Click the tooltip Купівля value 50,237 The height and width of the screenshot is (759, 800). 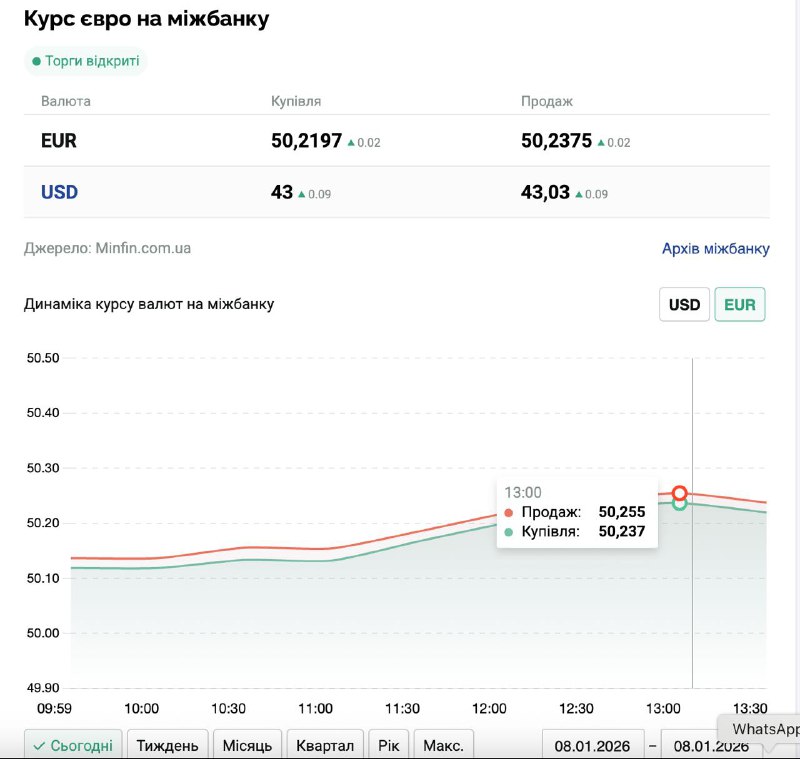(622, 532)
